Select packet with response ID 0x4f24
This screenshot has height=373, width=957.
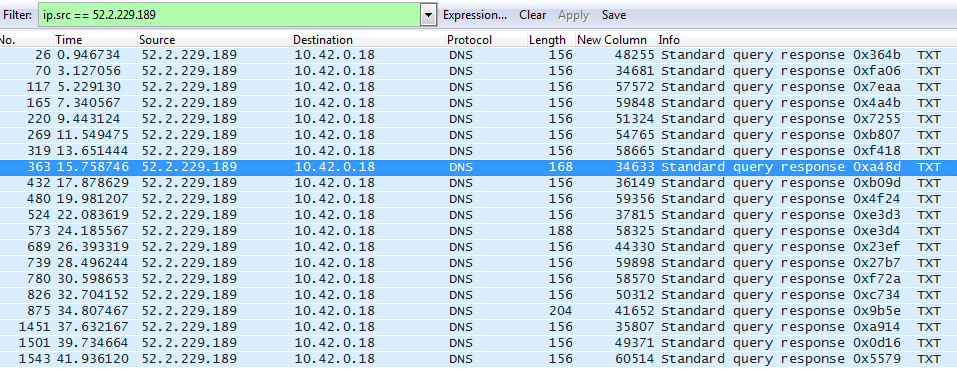(478, 199)
